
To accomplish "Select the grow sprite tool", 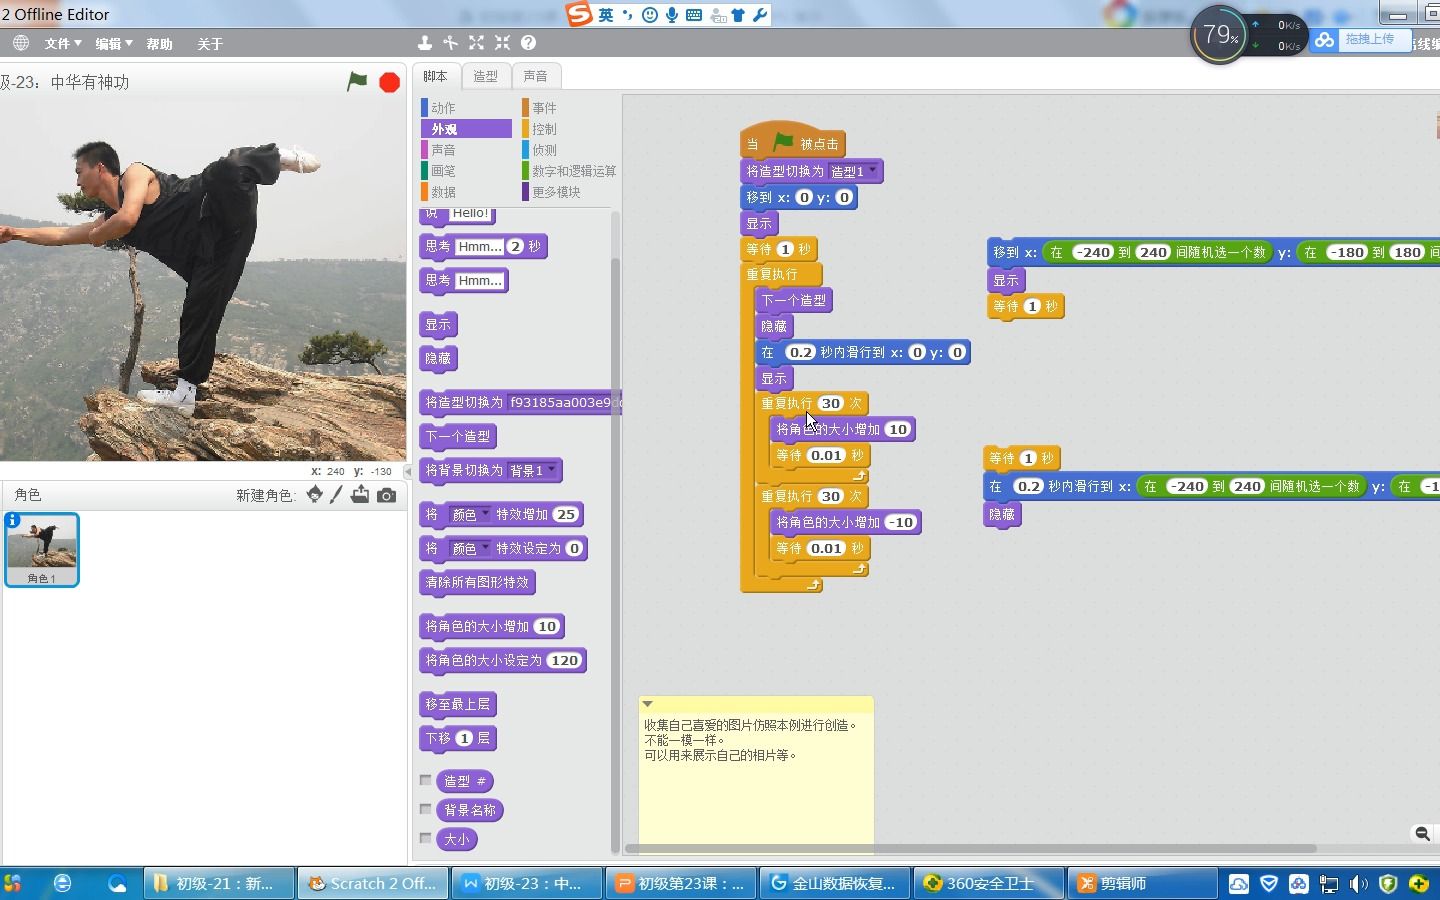I will pos(476,43).
